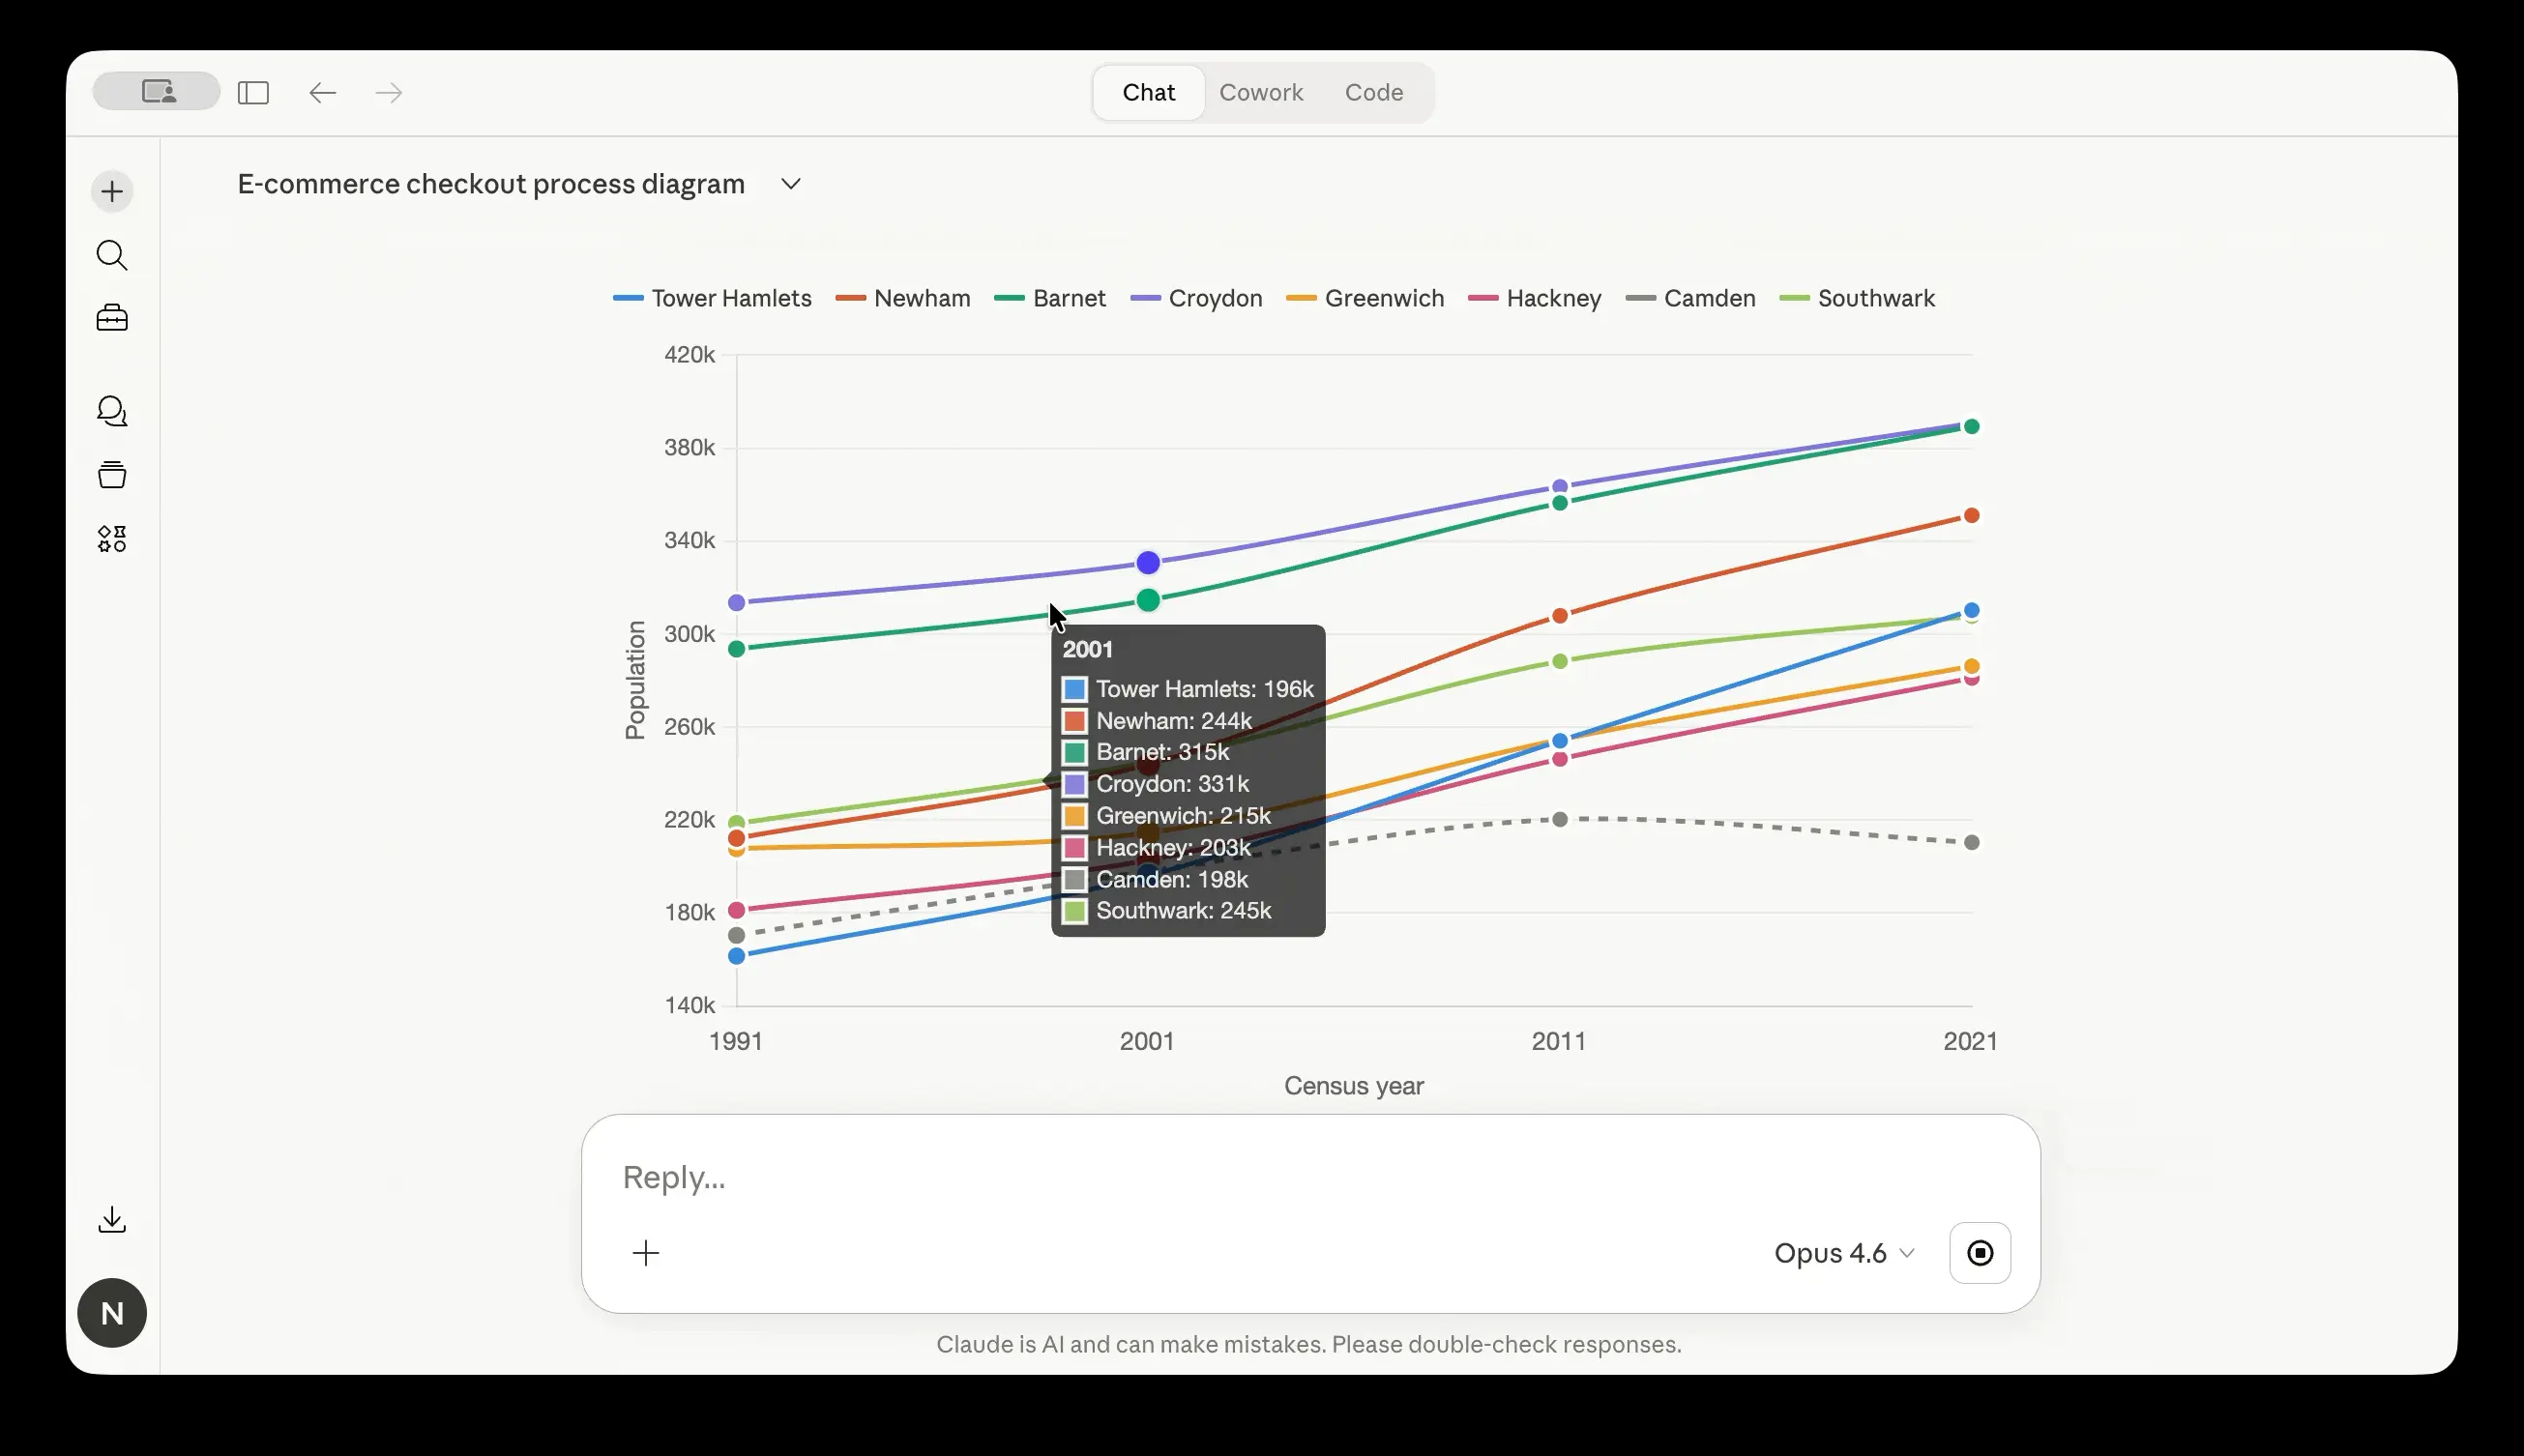Expand the conversation title dropdown chevron

coord(790,184)
